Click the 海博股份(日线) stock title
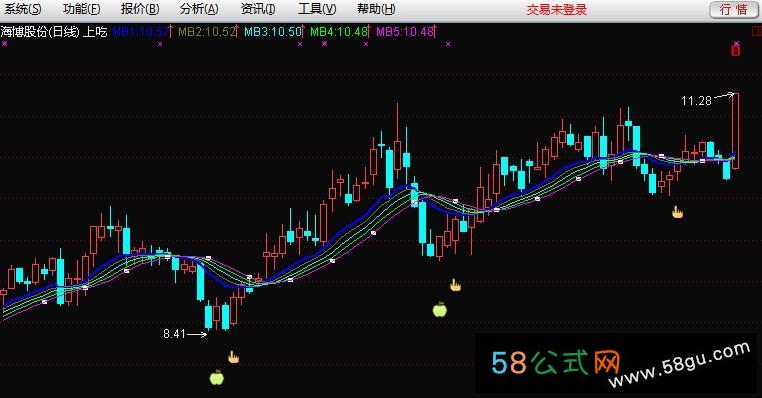The width and height of the screenshot is (762, 398). click(40, 32)
